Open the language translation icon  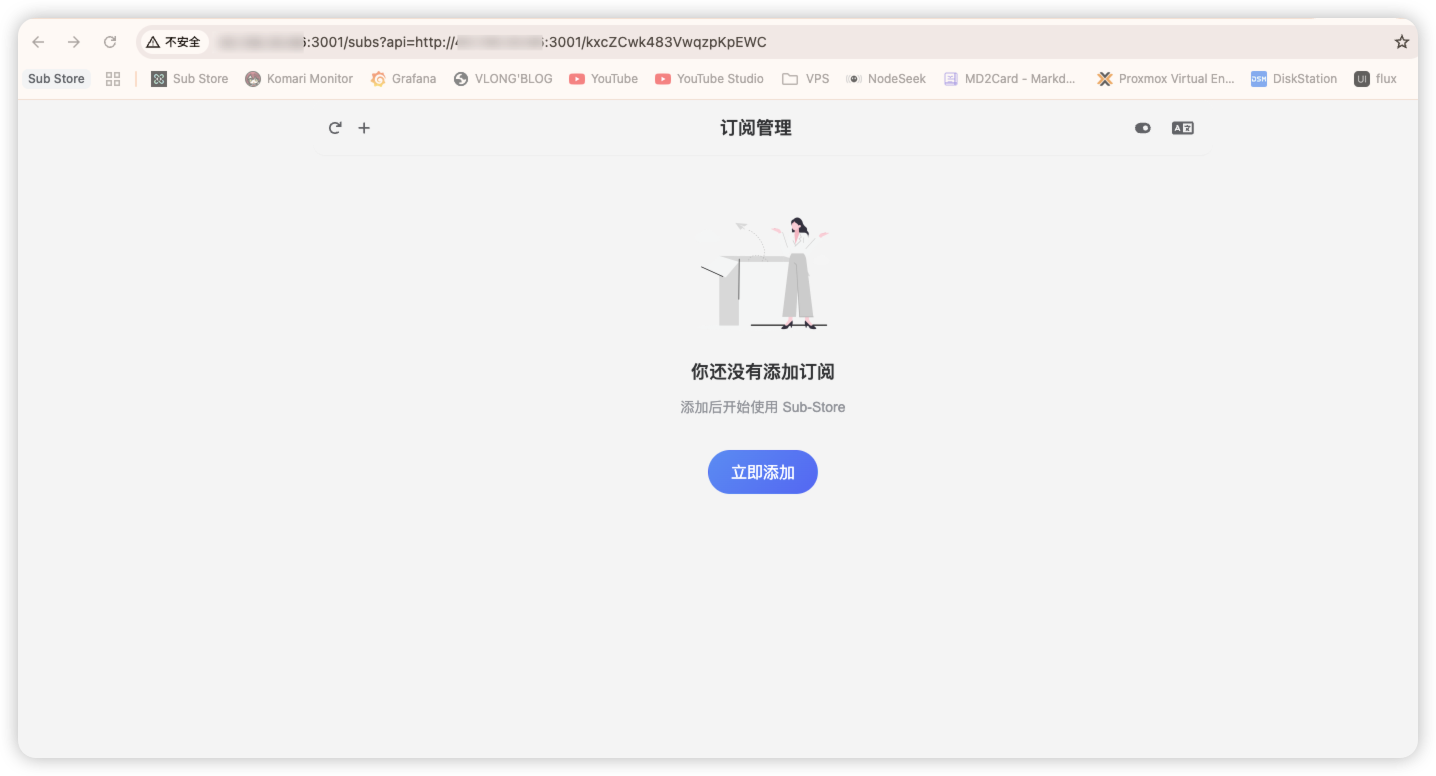pos(1182,128)
